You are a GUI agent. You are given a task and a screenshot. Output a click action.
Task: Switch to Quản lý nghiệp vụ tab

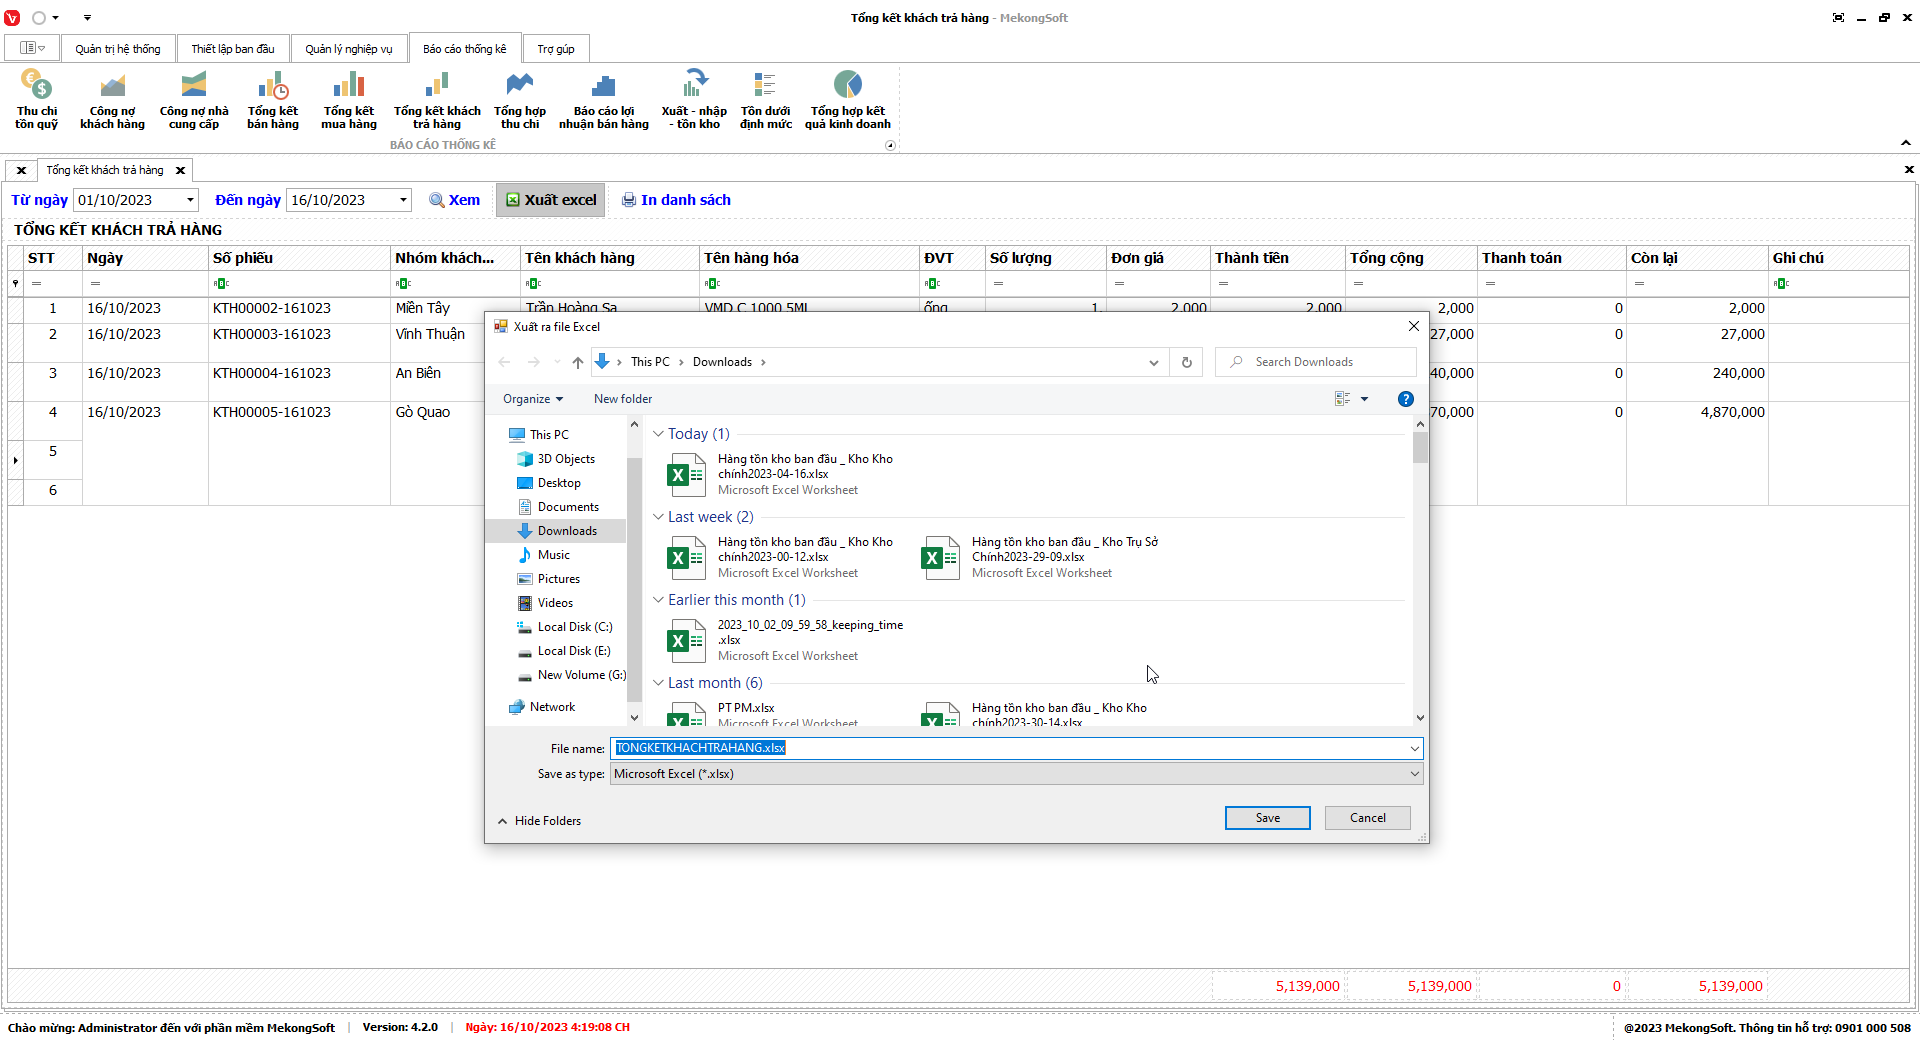click(x=348, y=49)
